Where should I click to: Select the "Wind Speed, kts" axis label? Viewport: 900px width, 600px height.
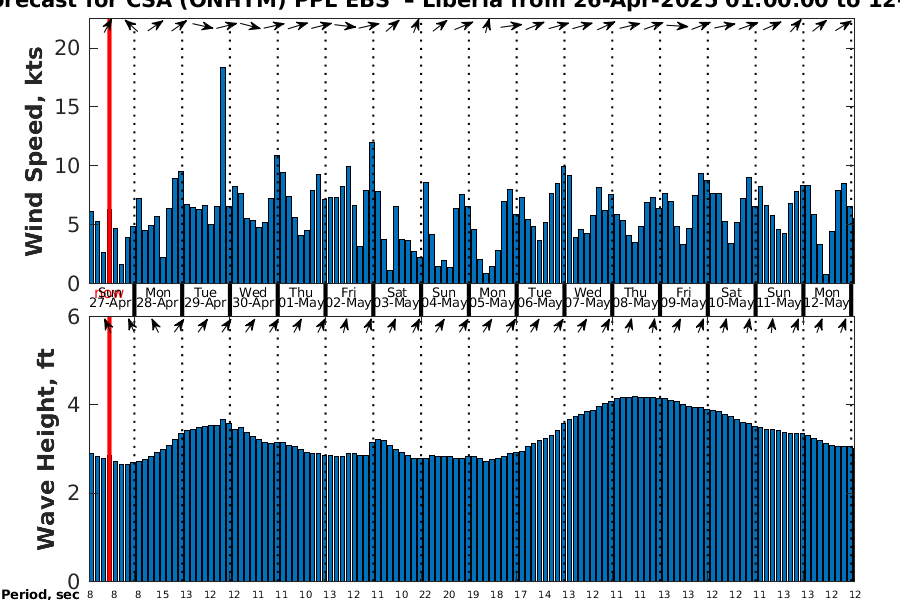[x=34, y=152]
